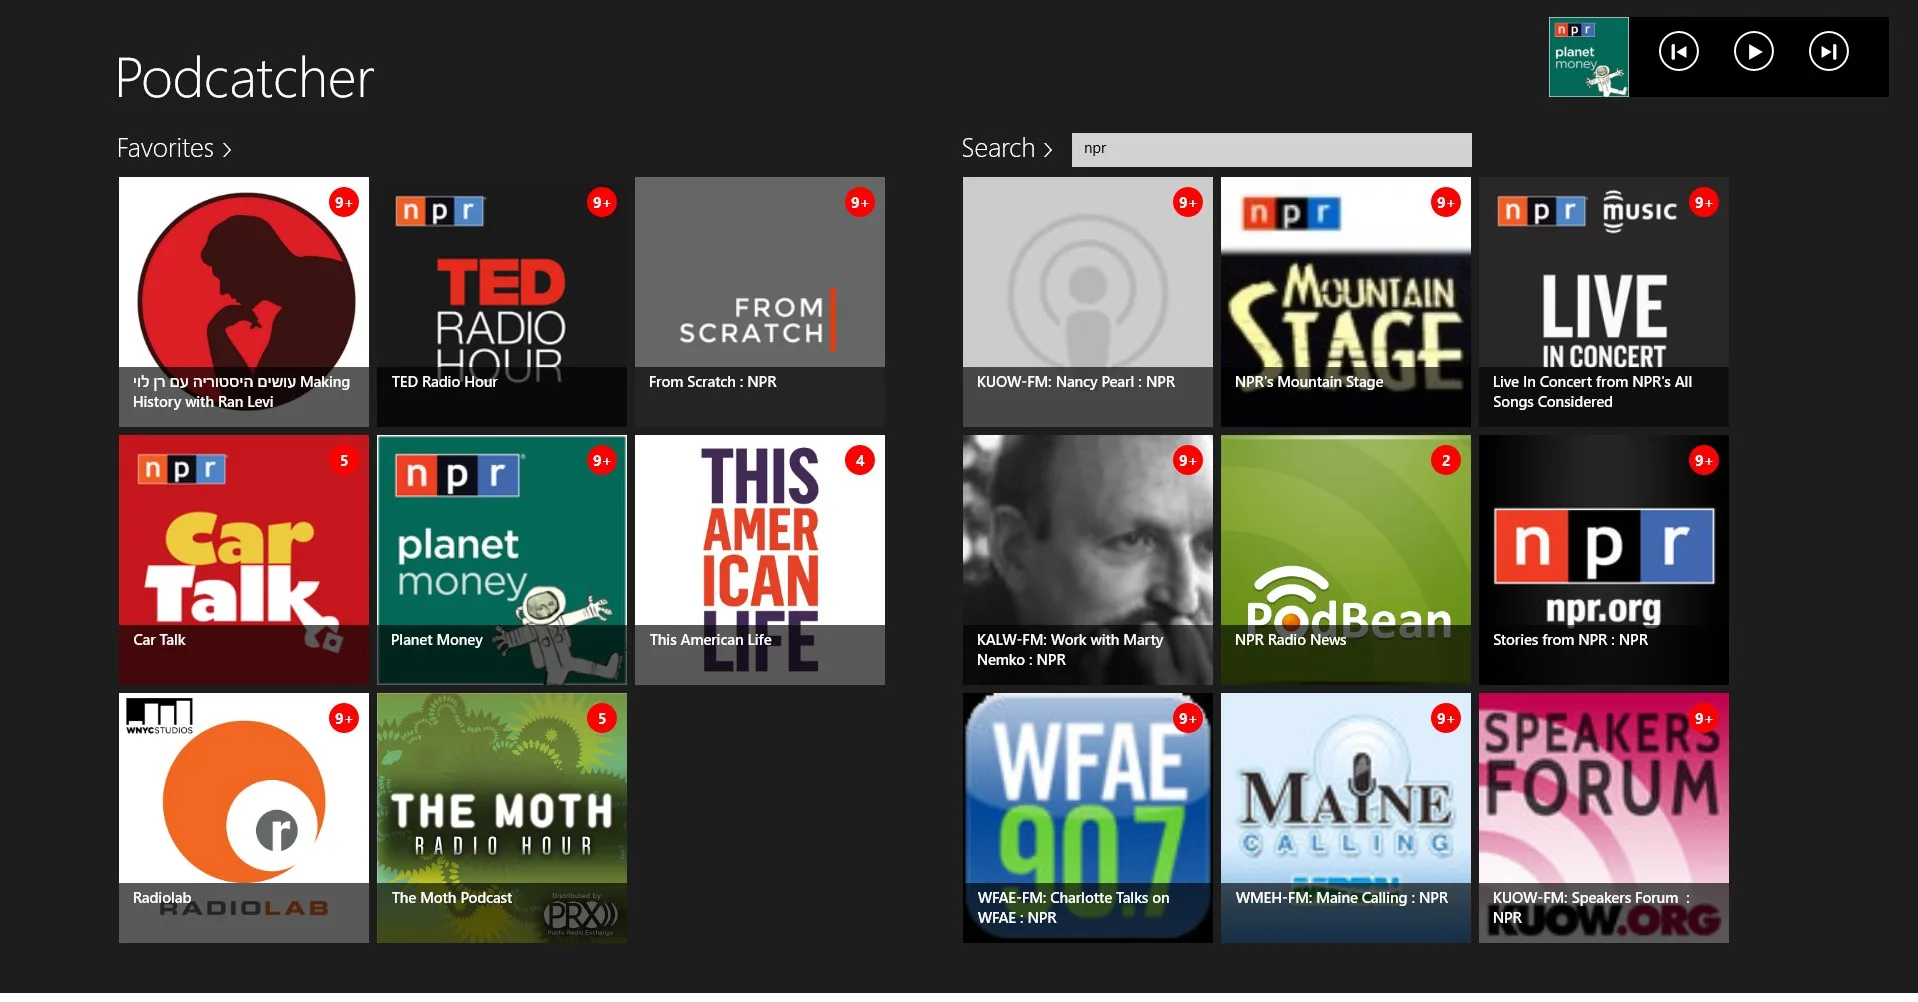Click the 9+ badge on Speakers Forum tile
Viewport: 1918px width, 1002px height.
coord(1704,719)
